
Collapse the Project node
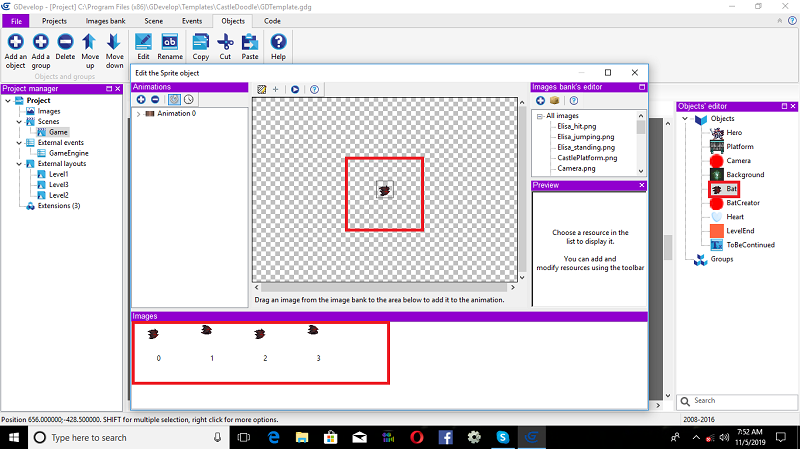[8, 101]
